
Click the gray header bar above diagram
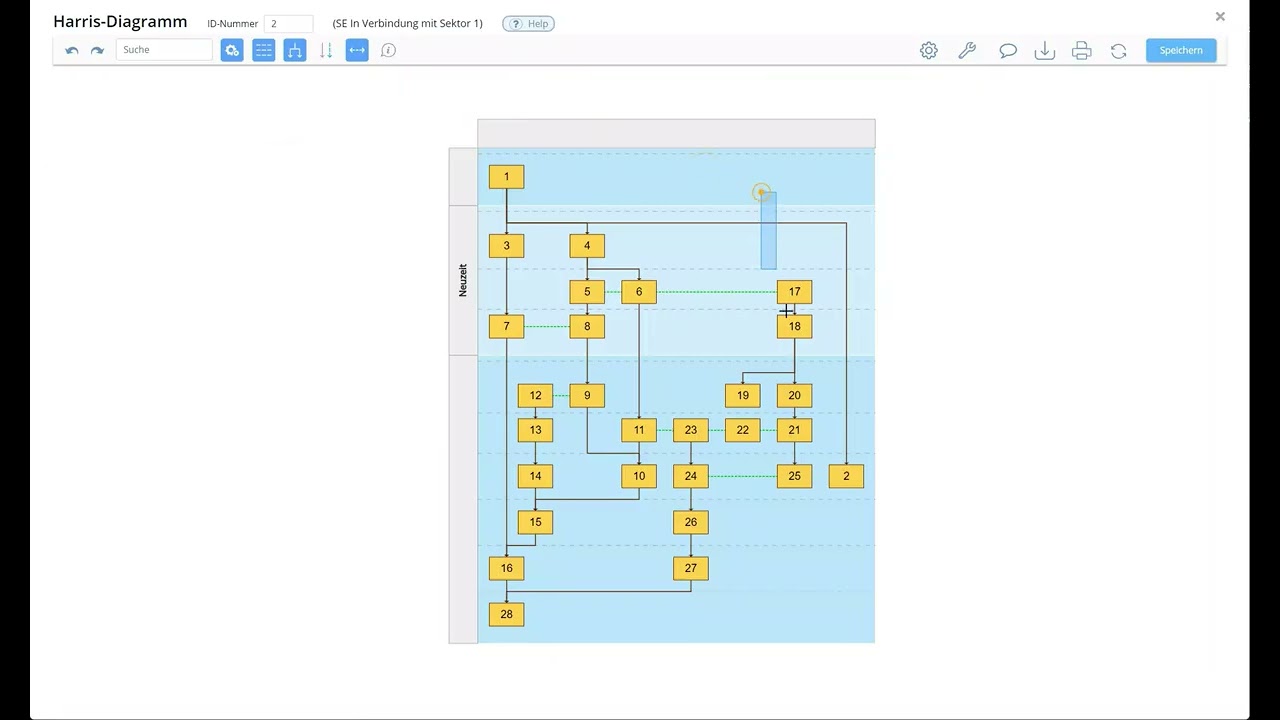676,133
